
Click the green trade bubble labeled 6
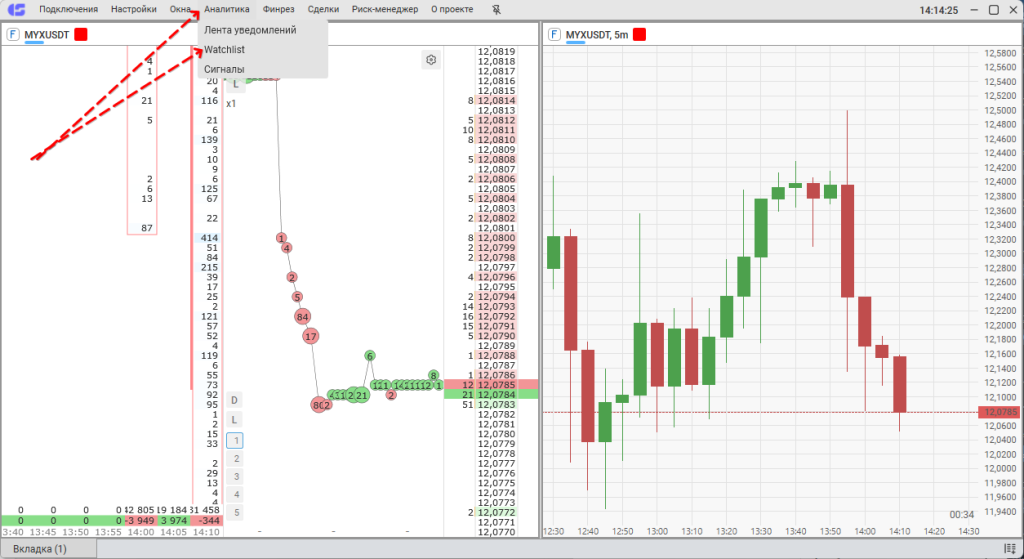(370, 356)
